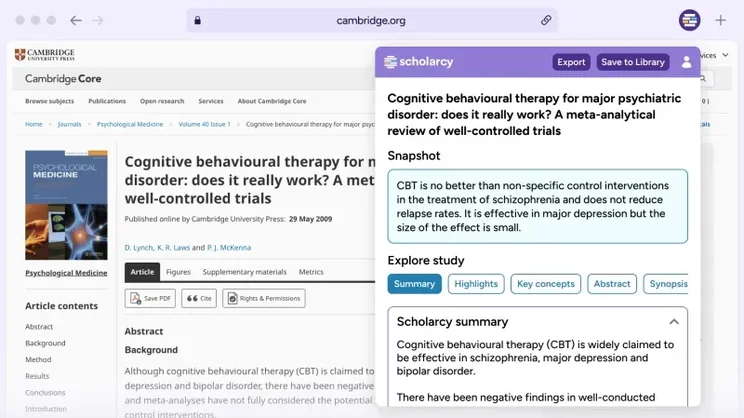Open the Scholarcy browser extension icon
The height and width of the screenshot is (418, 744).
[x=689, y=20]
